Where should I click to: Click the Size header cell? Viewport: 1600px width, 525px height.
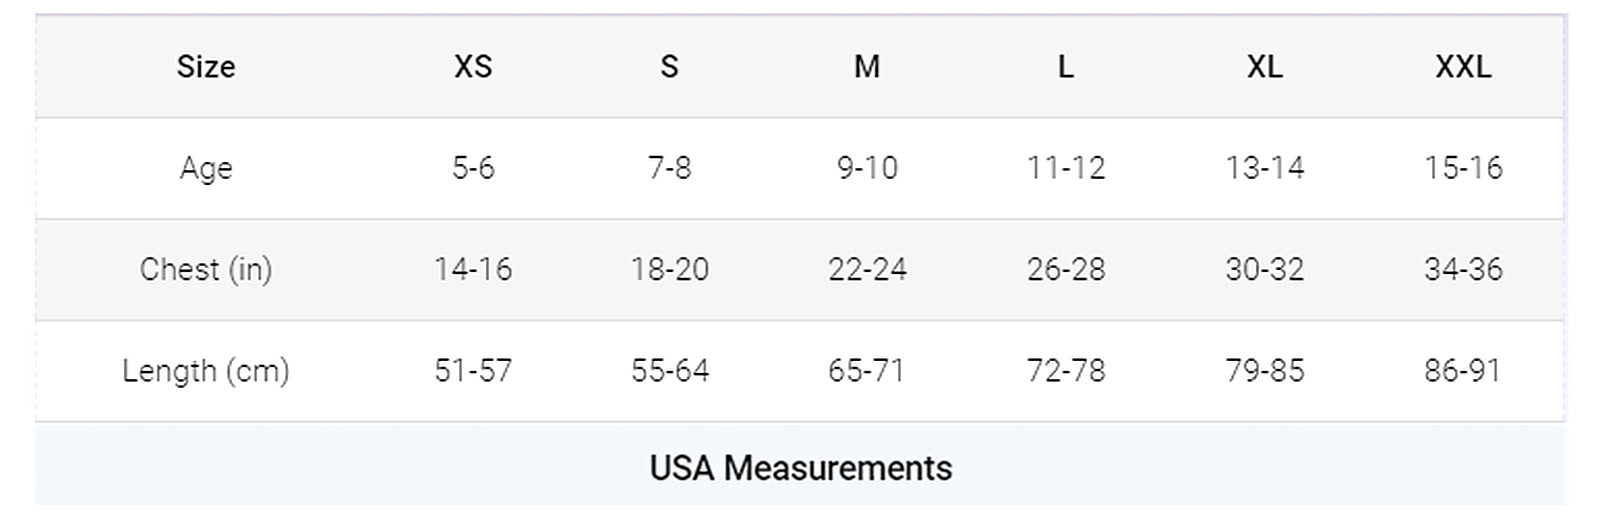pyautogui.click(x=206, y=67)
